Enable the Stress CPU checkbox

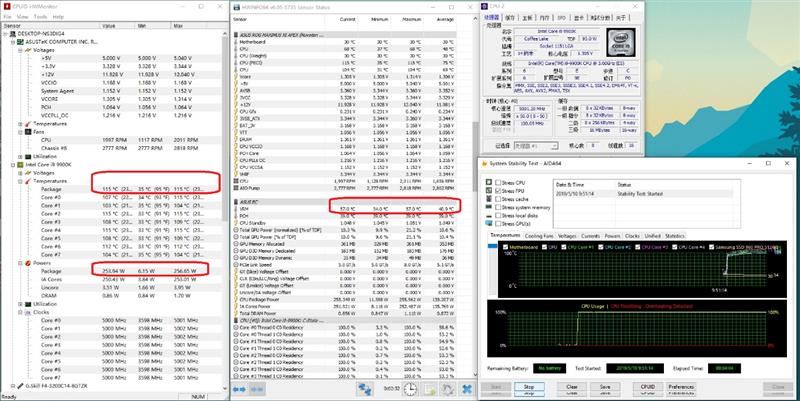[498, 182]
